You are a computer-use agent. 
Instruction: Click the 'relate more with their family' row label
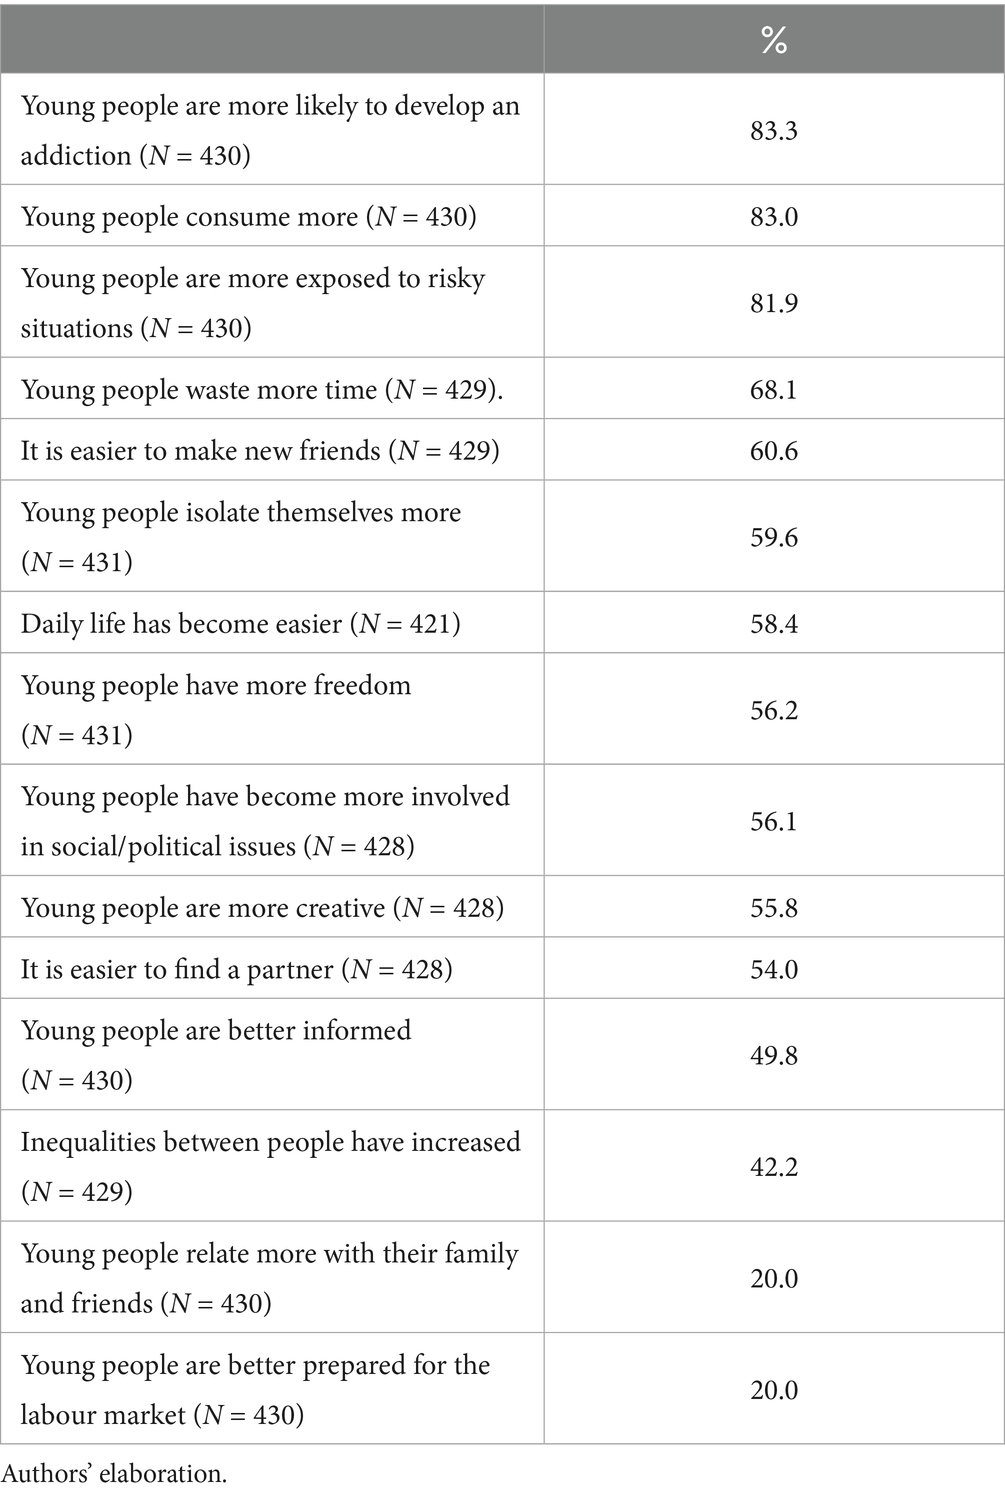[x=269, y=1278]
